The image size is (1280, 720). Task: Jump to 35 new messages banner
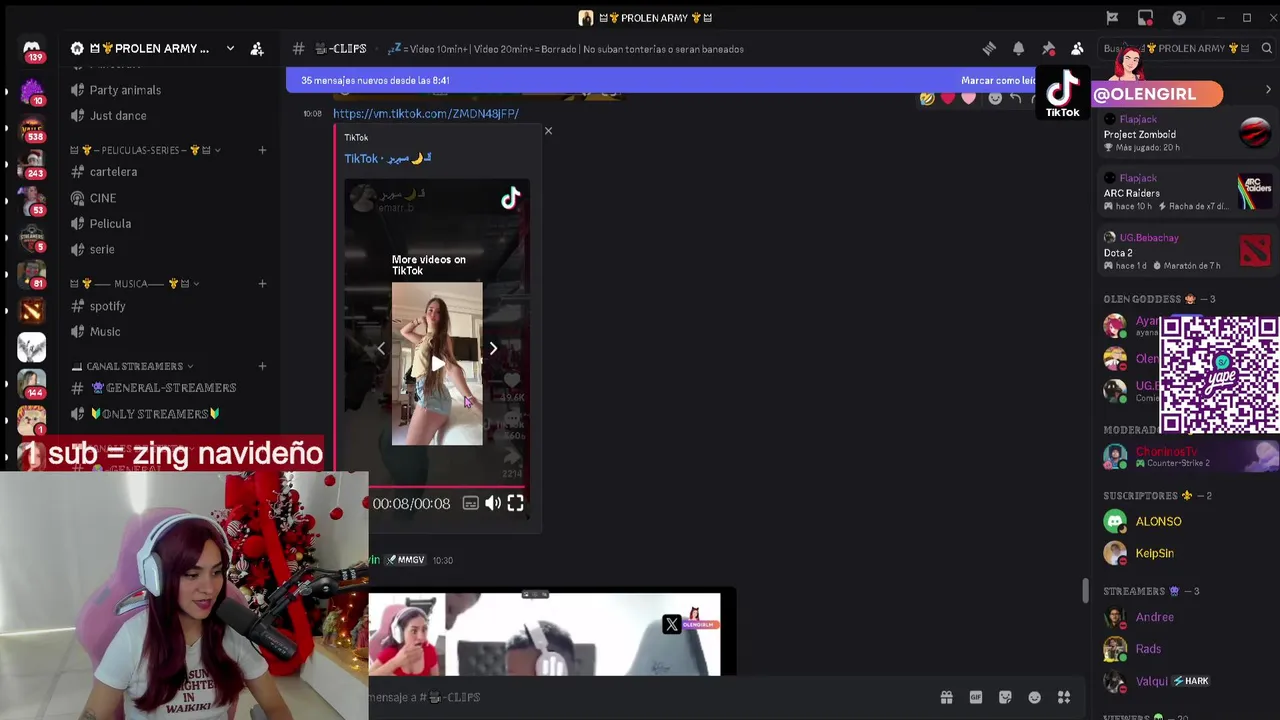[375, 81]
